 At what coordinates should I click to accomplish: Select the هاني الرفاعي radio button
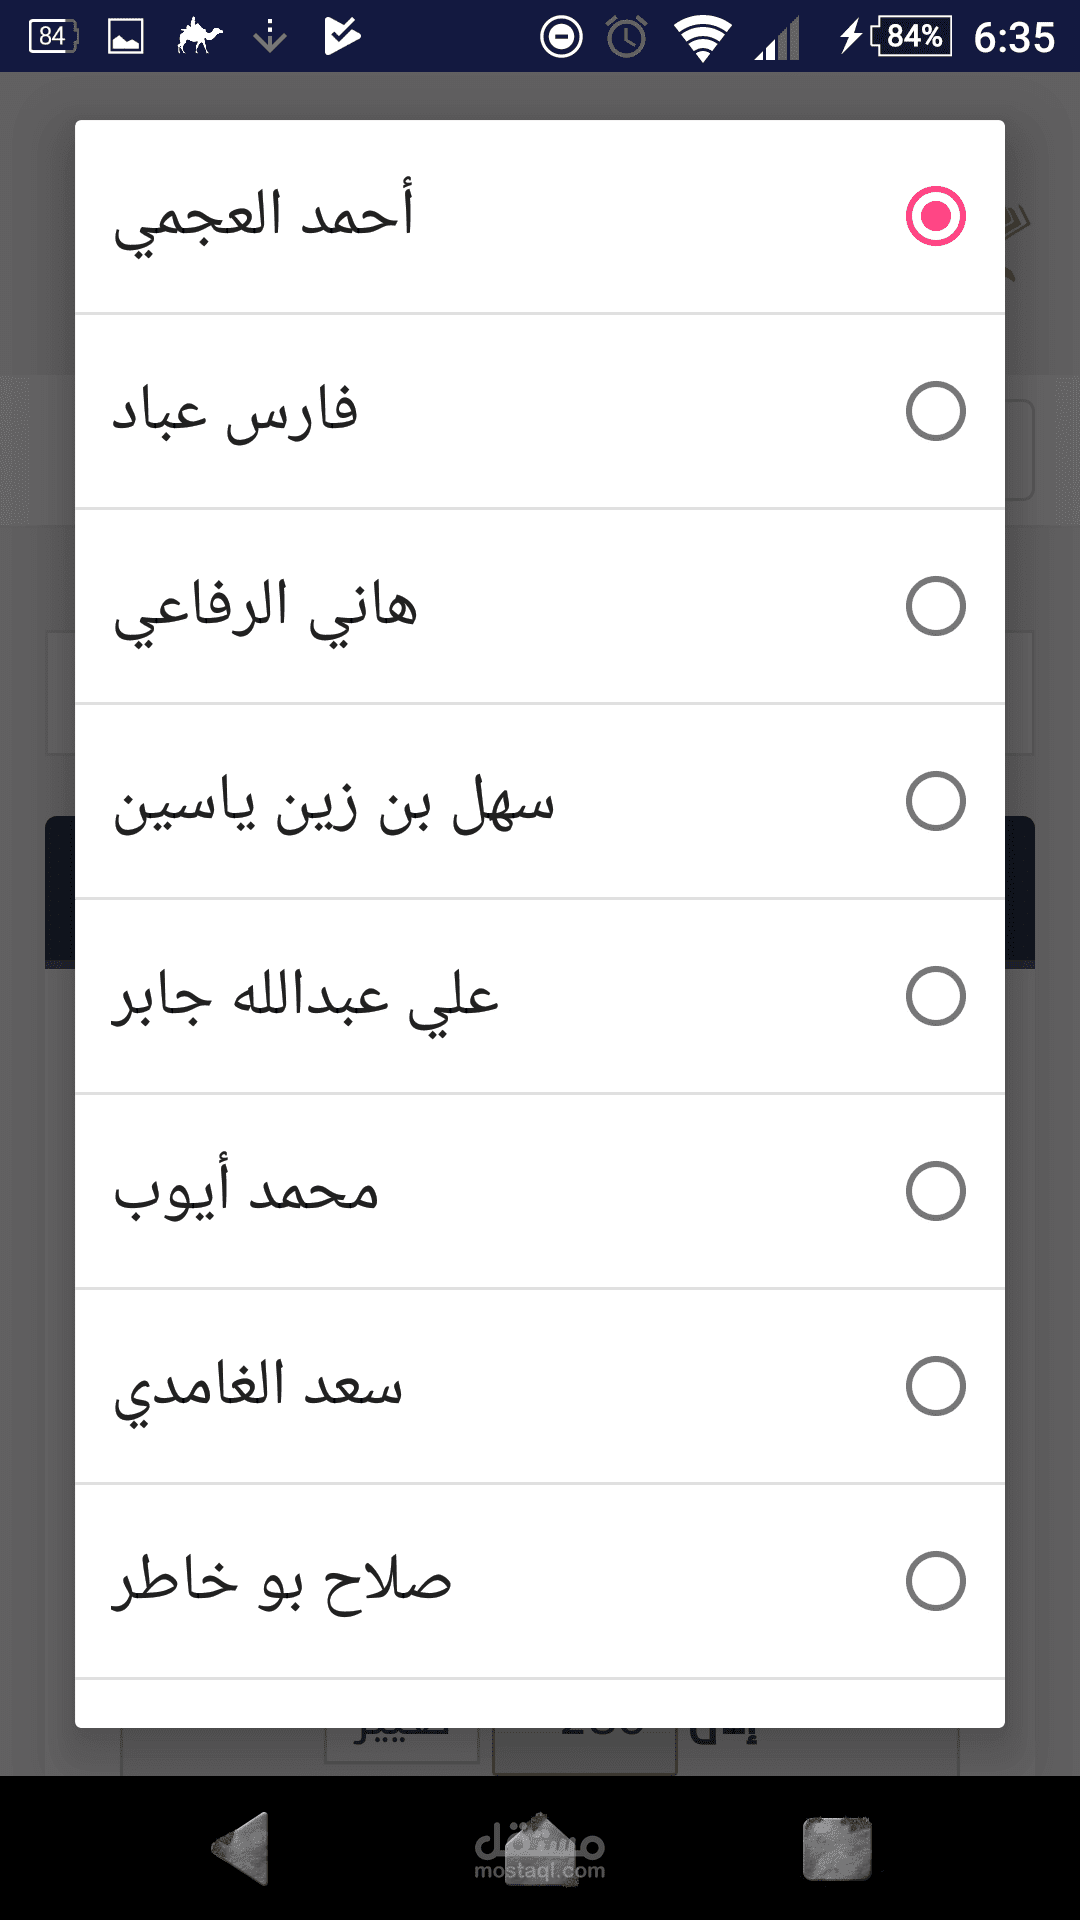(x=935, y=606)
